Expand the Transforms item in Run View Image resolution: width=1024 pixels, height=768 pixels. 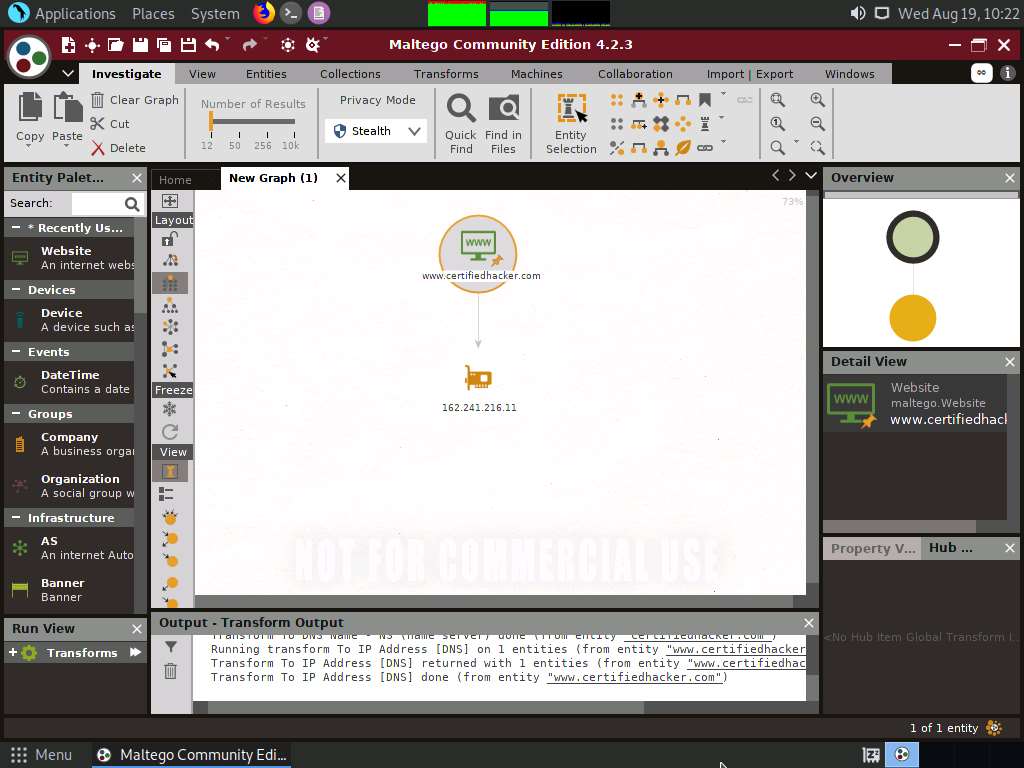coord(12,652)
